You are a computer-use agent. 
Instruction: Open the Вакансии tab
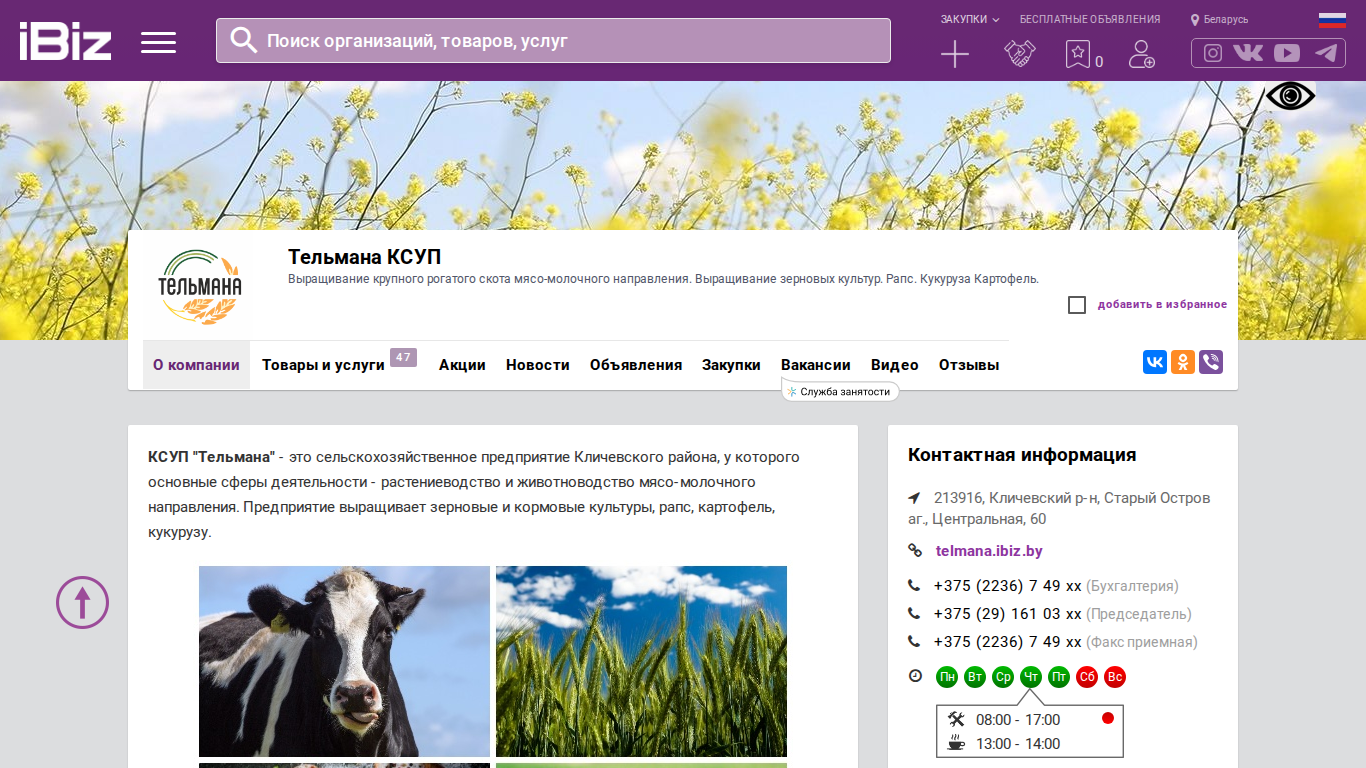[816, 365]
